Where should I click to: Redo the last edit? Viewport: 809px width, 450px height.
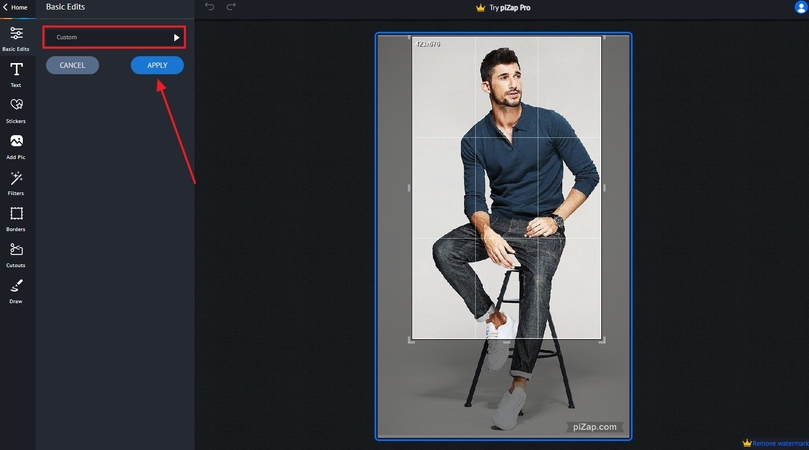pos(231,7)
